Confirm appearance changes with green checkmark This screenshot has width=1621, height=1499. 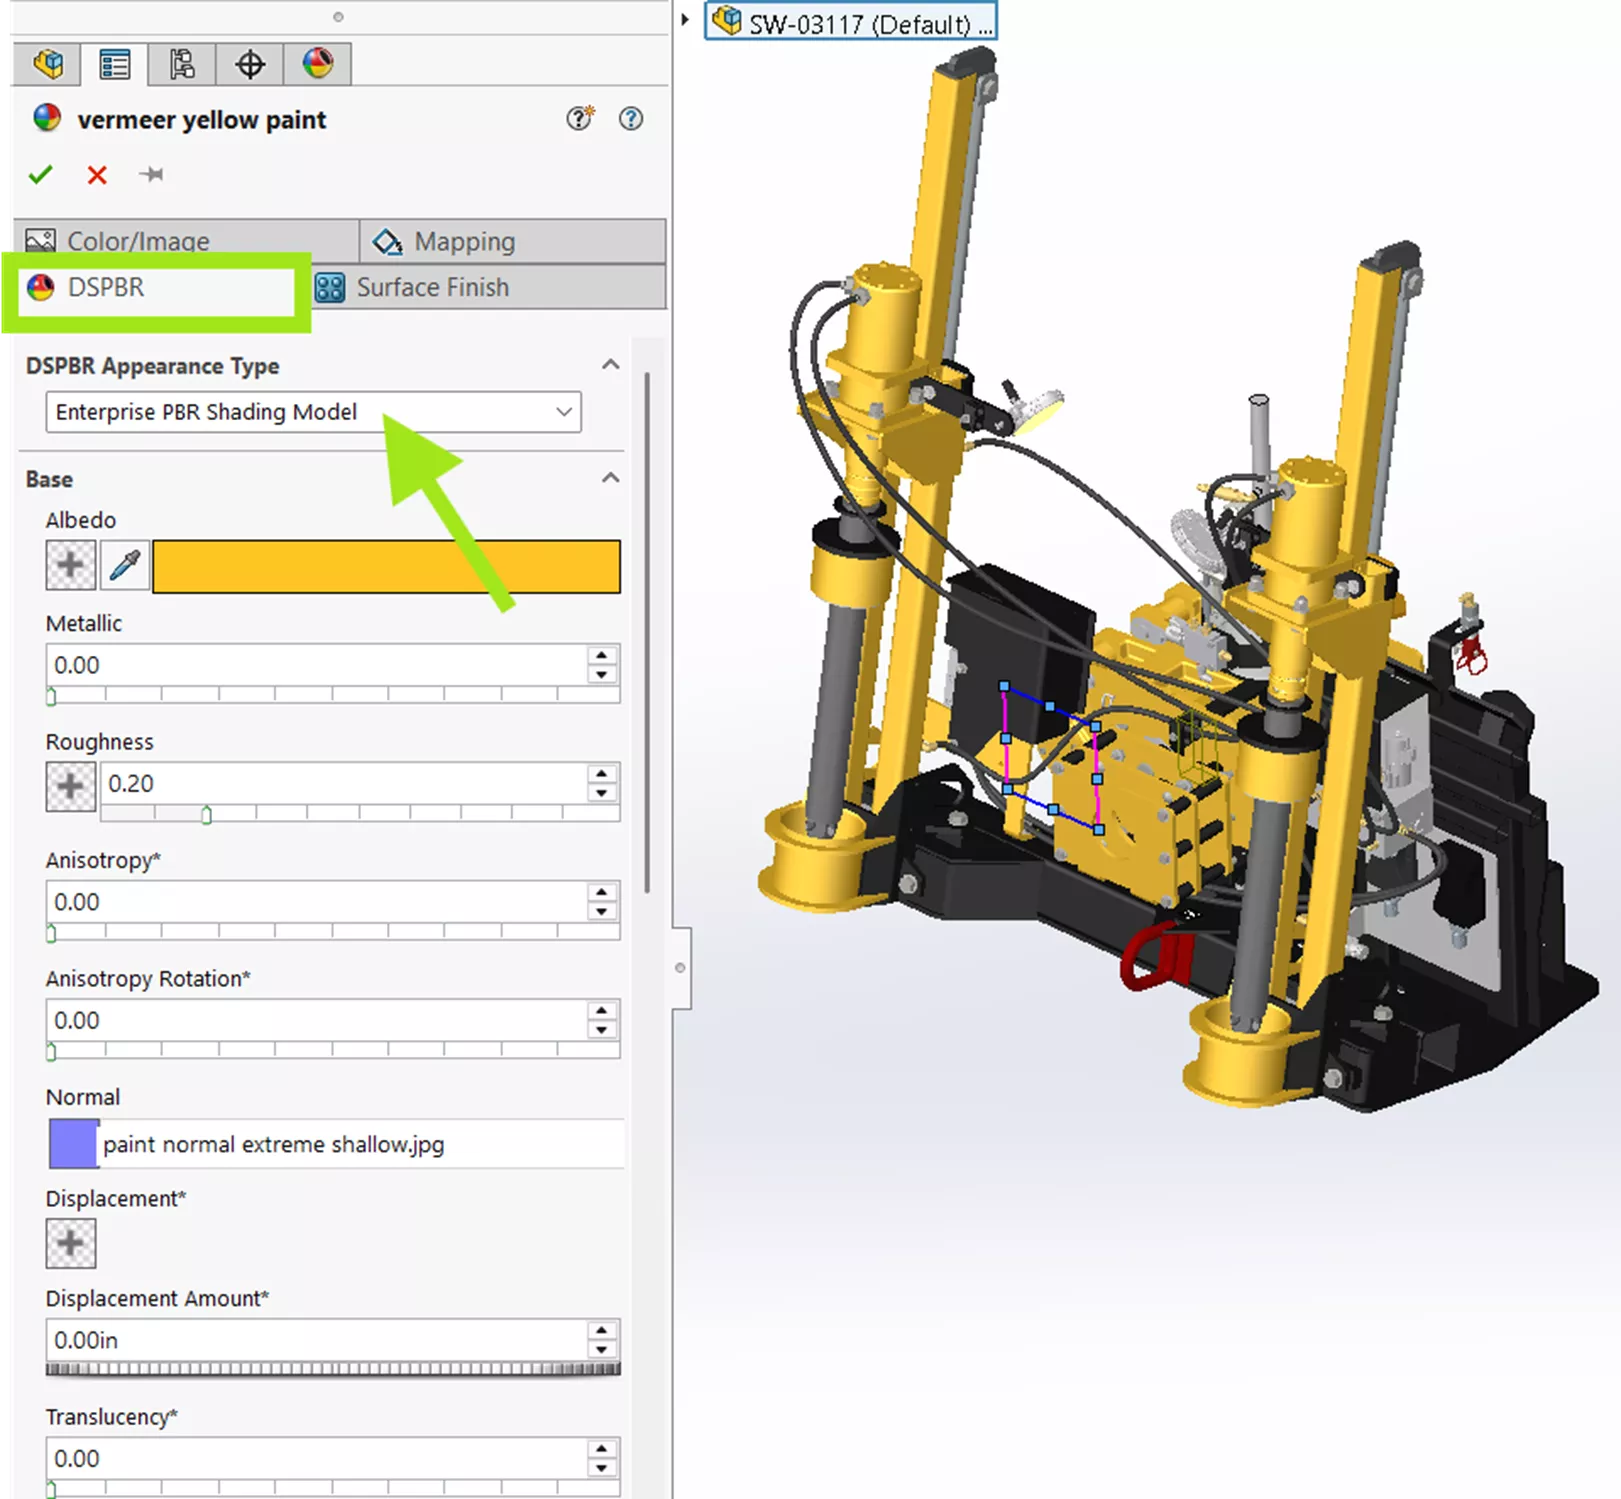[40, 174]
